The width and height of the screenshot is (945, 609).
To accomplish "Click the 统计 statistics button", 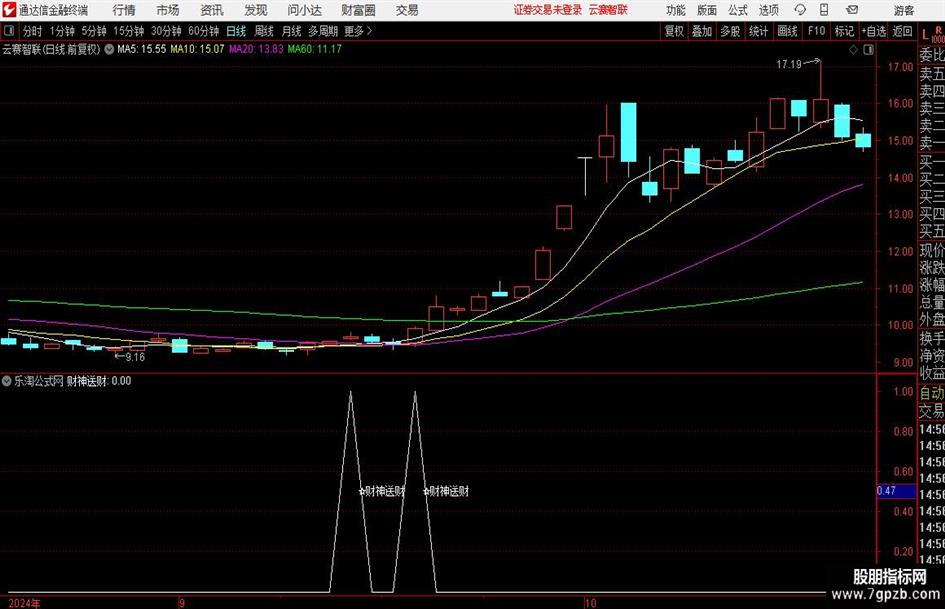I will 758,31.
